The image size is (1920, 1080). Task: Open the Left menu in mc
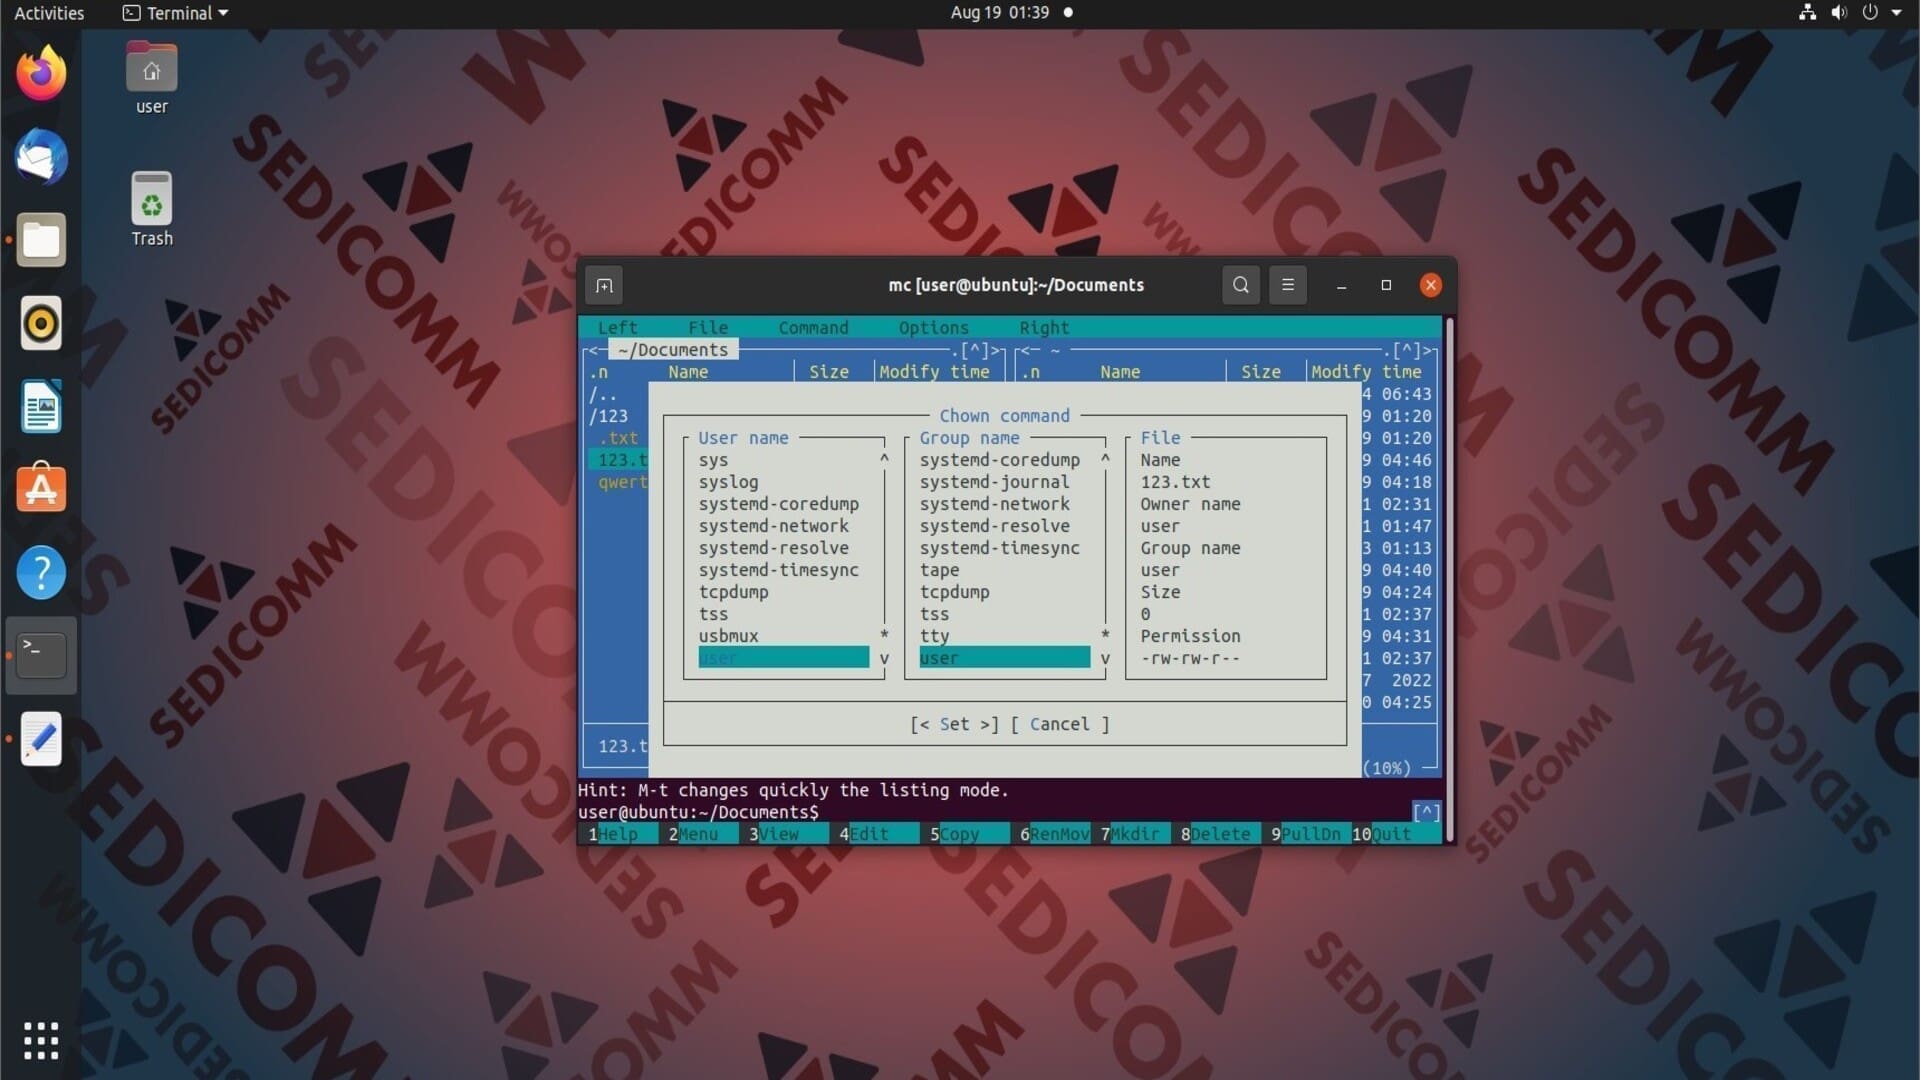(x=617, y=328)
